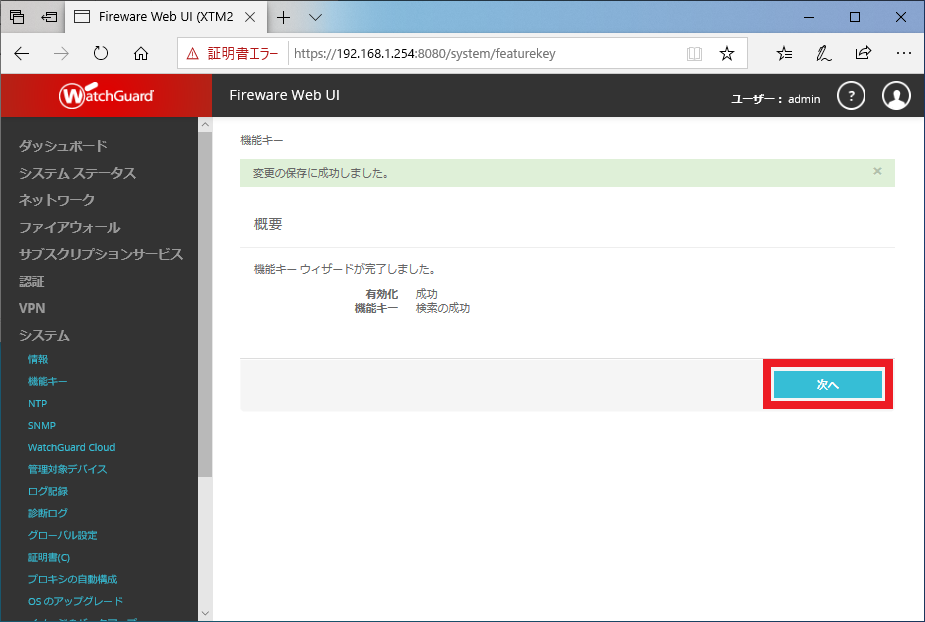Open the プロキシの自動構成 link
The width and height of the screenshot is (925, 622).
coord(72,579)
